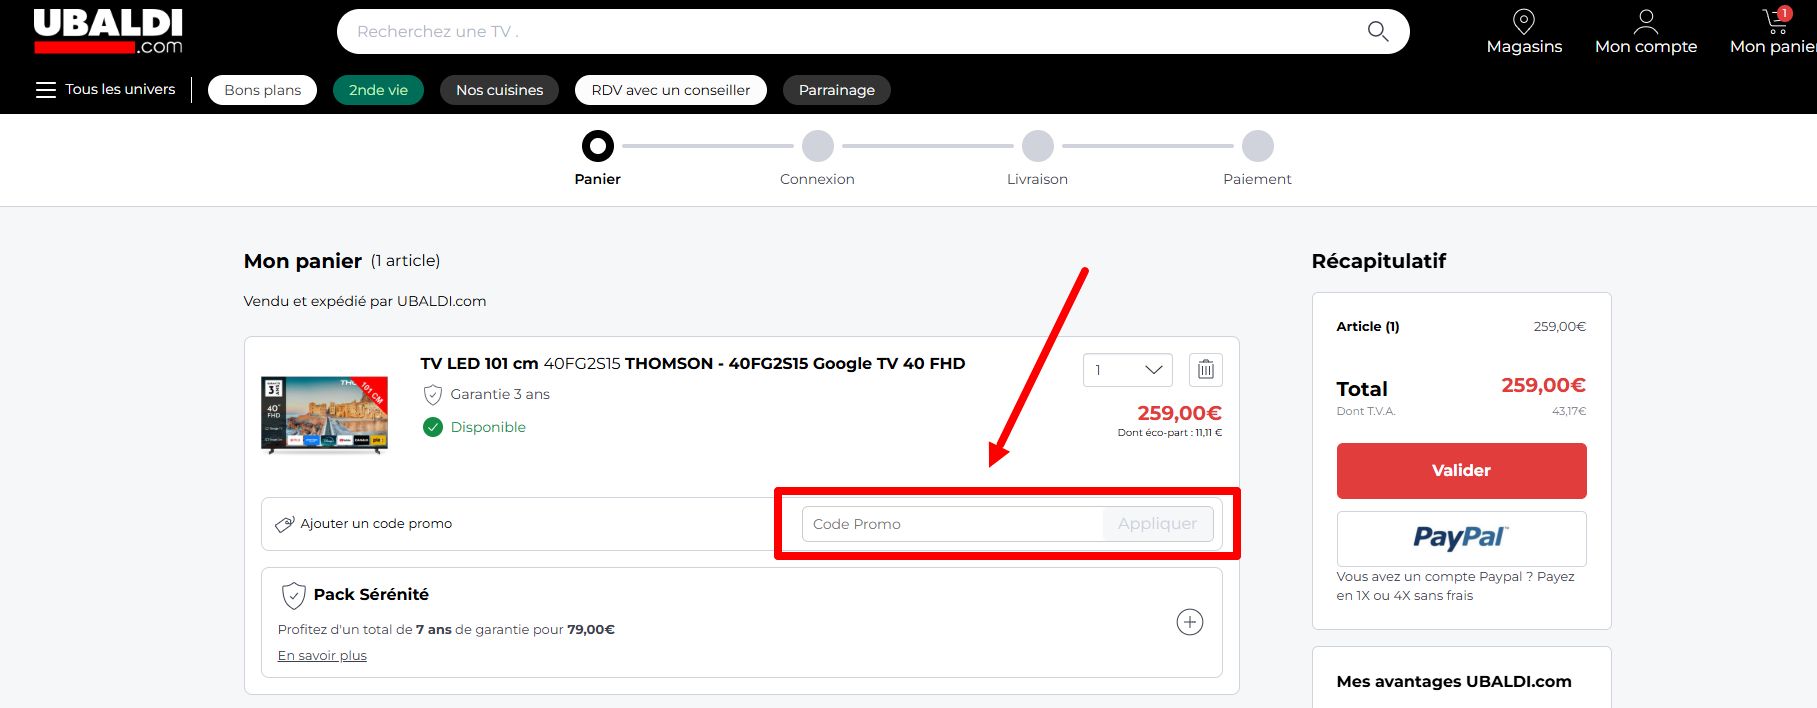This screenshot has width=1817, height=708.
Task: Open the Mon panier cart icon
Action: [1777, 21]
